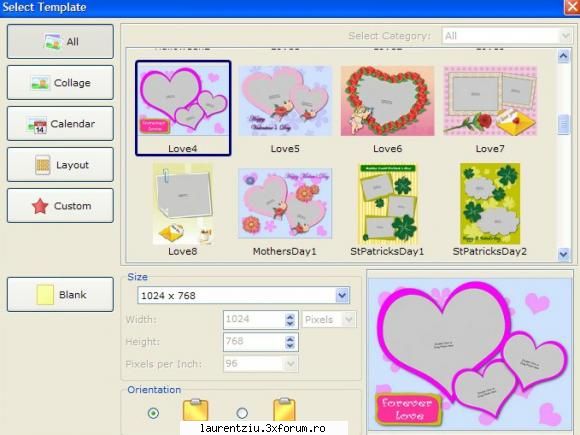Viewport: 580px width, 435px height.
Task: Click the StPatricksDay2 label text
Action: pos(490,252)
